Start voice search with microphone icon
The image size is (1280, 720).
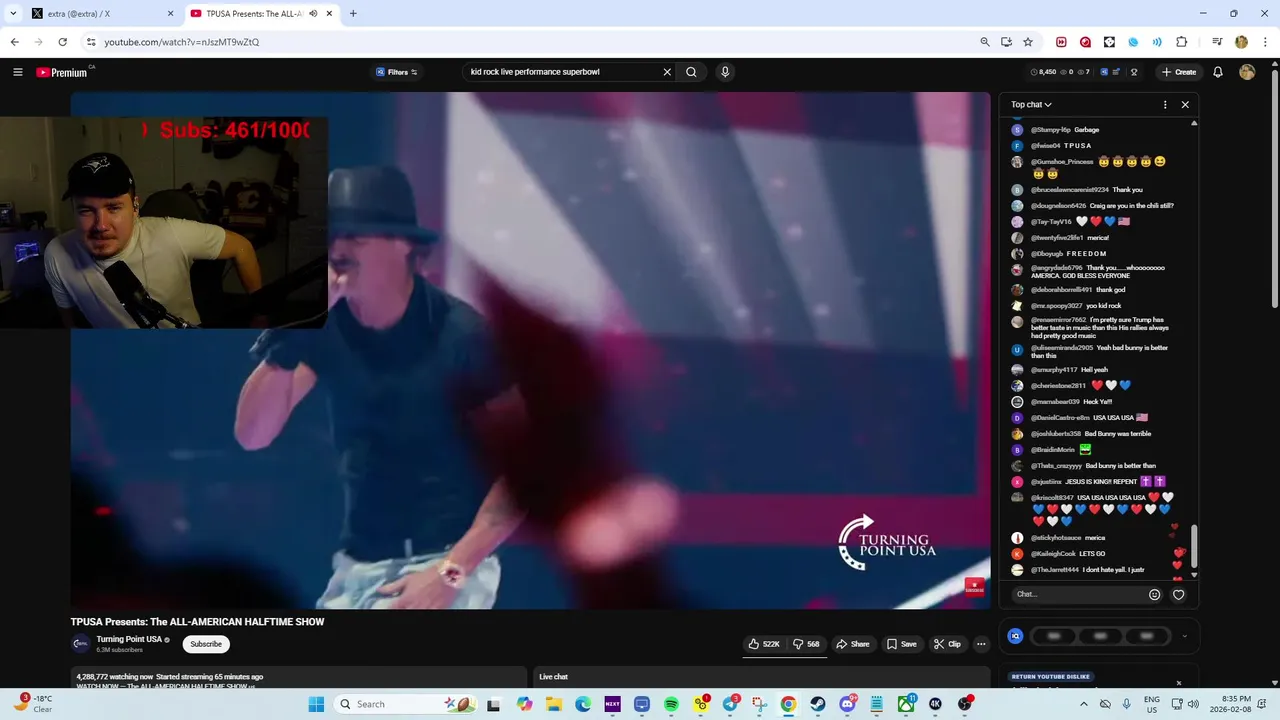point(725,72)
